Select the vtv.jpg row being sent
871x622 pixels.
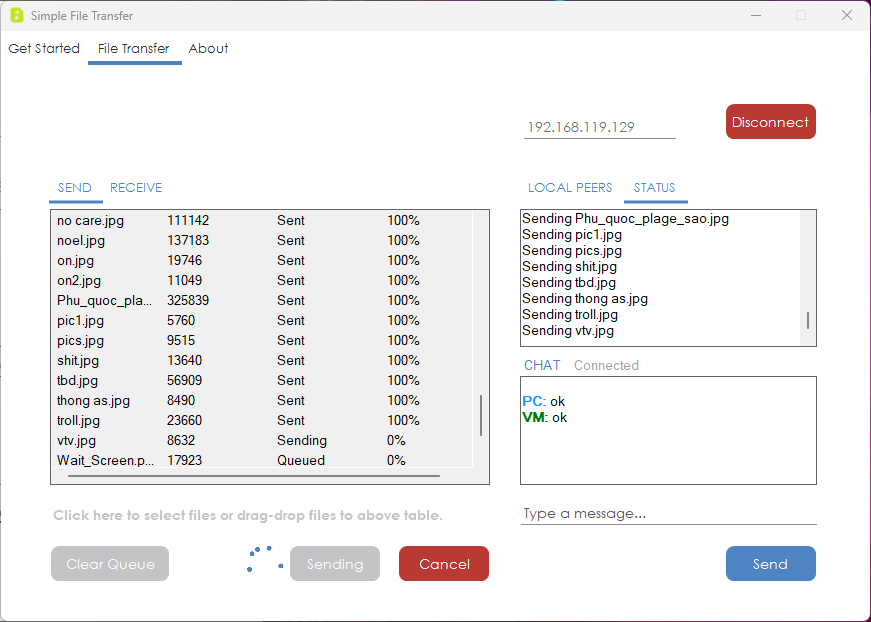click(x=262, y=440)
